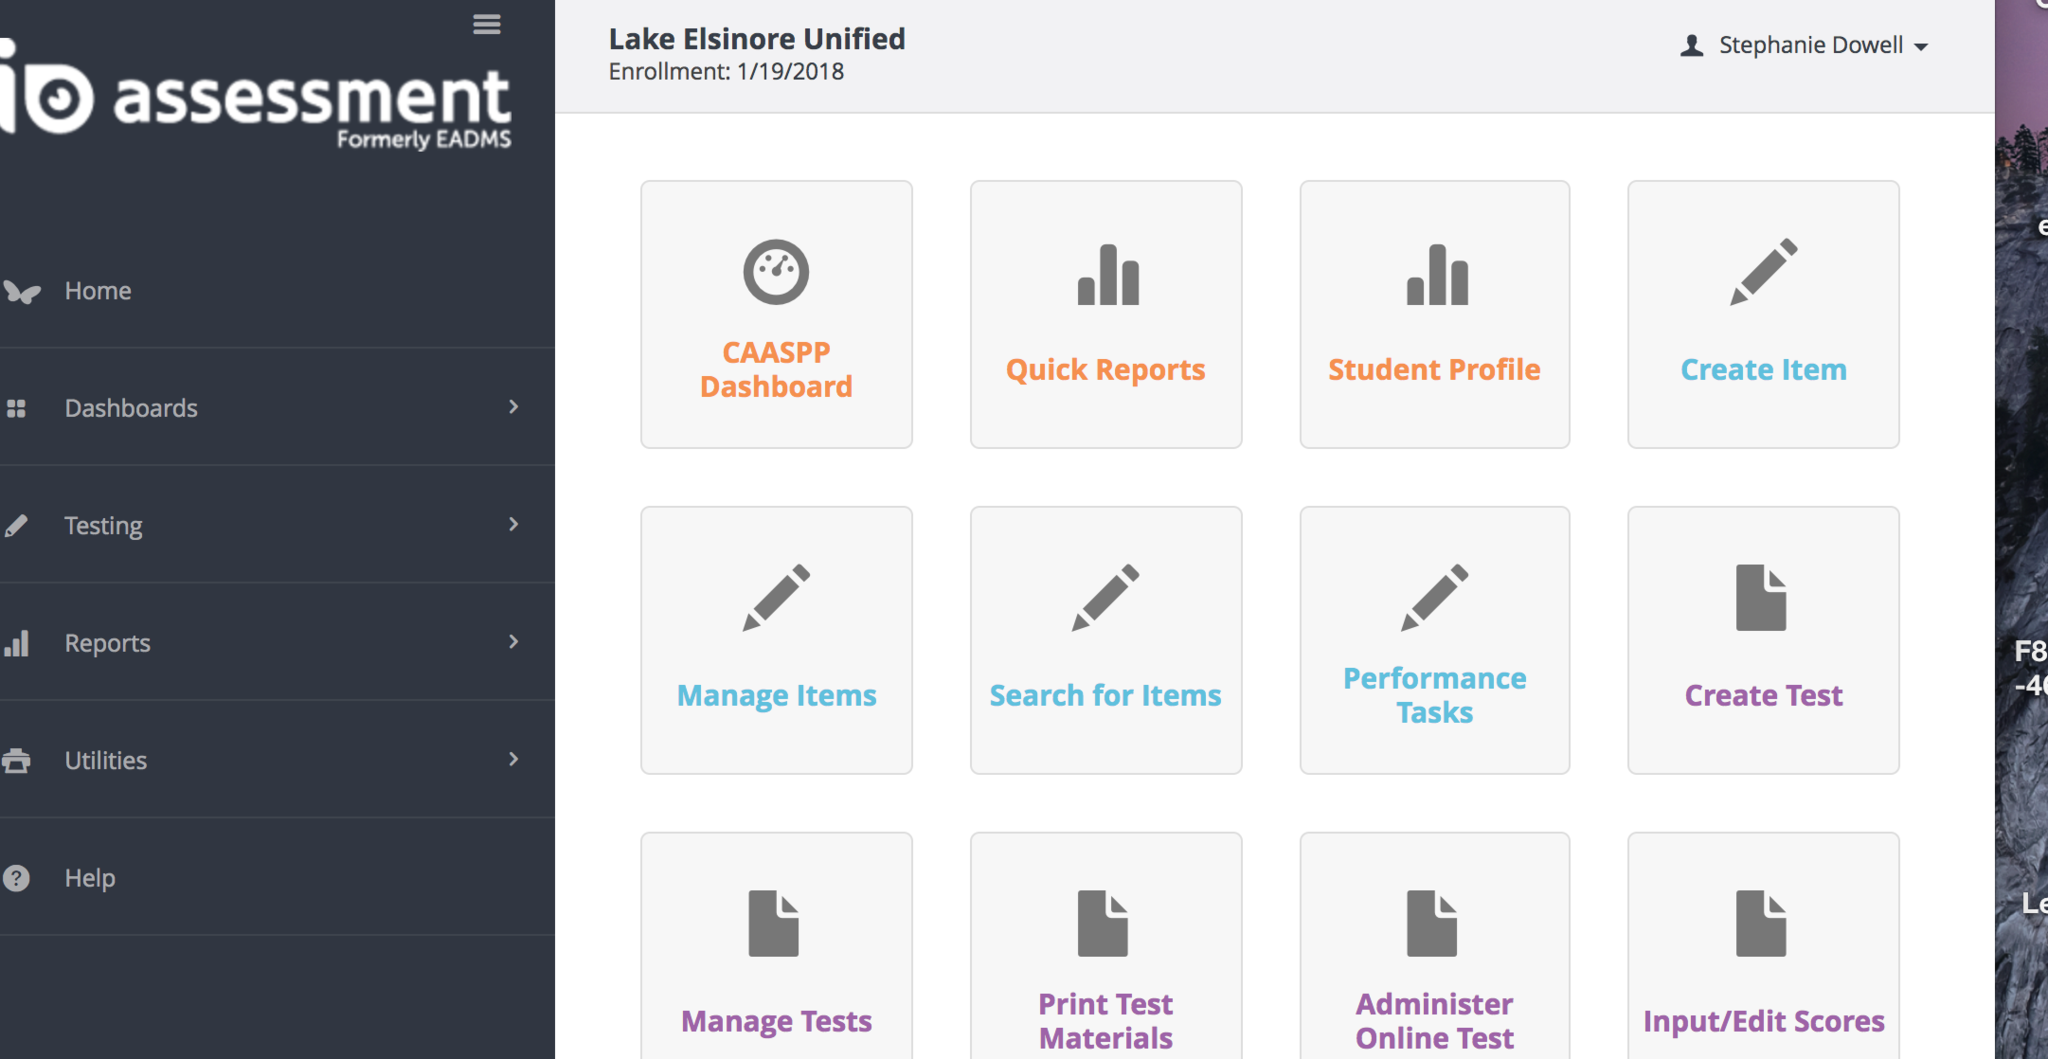
Task: Open the Input/Edit Scores tile
Action: (1763, 1020)
